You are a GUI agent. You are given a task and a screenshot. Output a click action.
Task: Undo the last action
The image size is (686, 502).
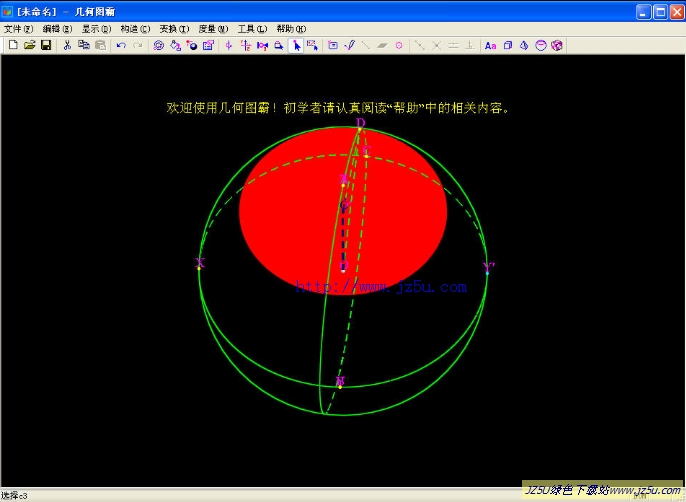(121, 45)
